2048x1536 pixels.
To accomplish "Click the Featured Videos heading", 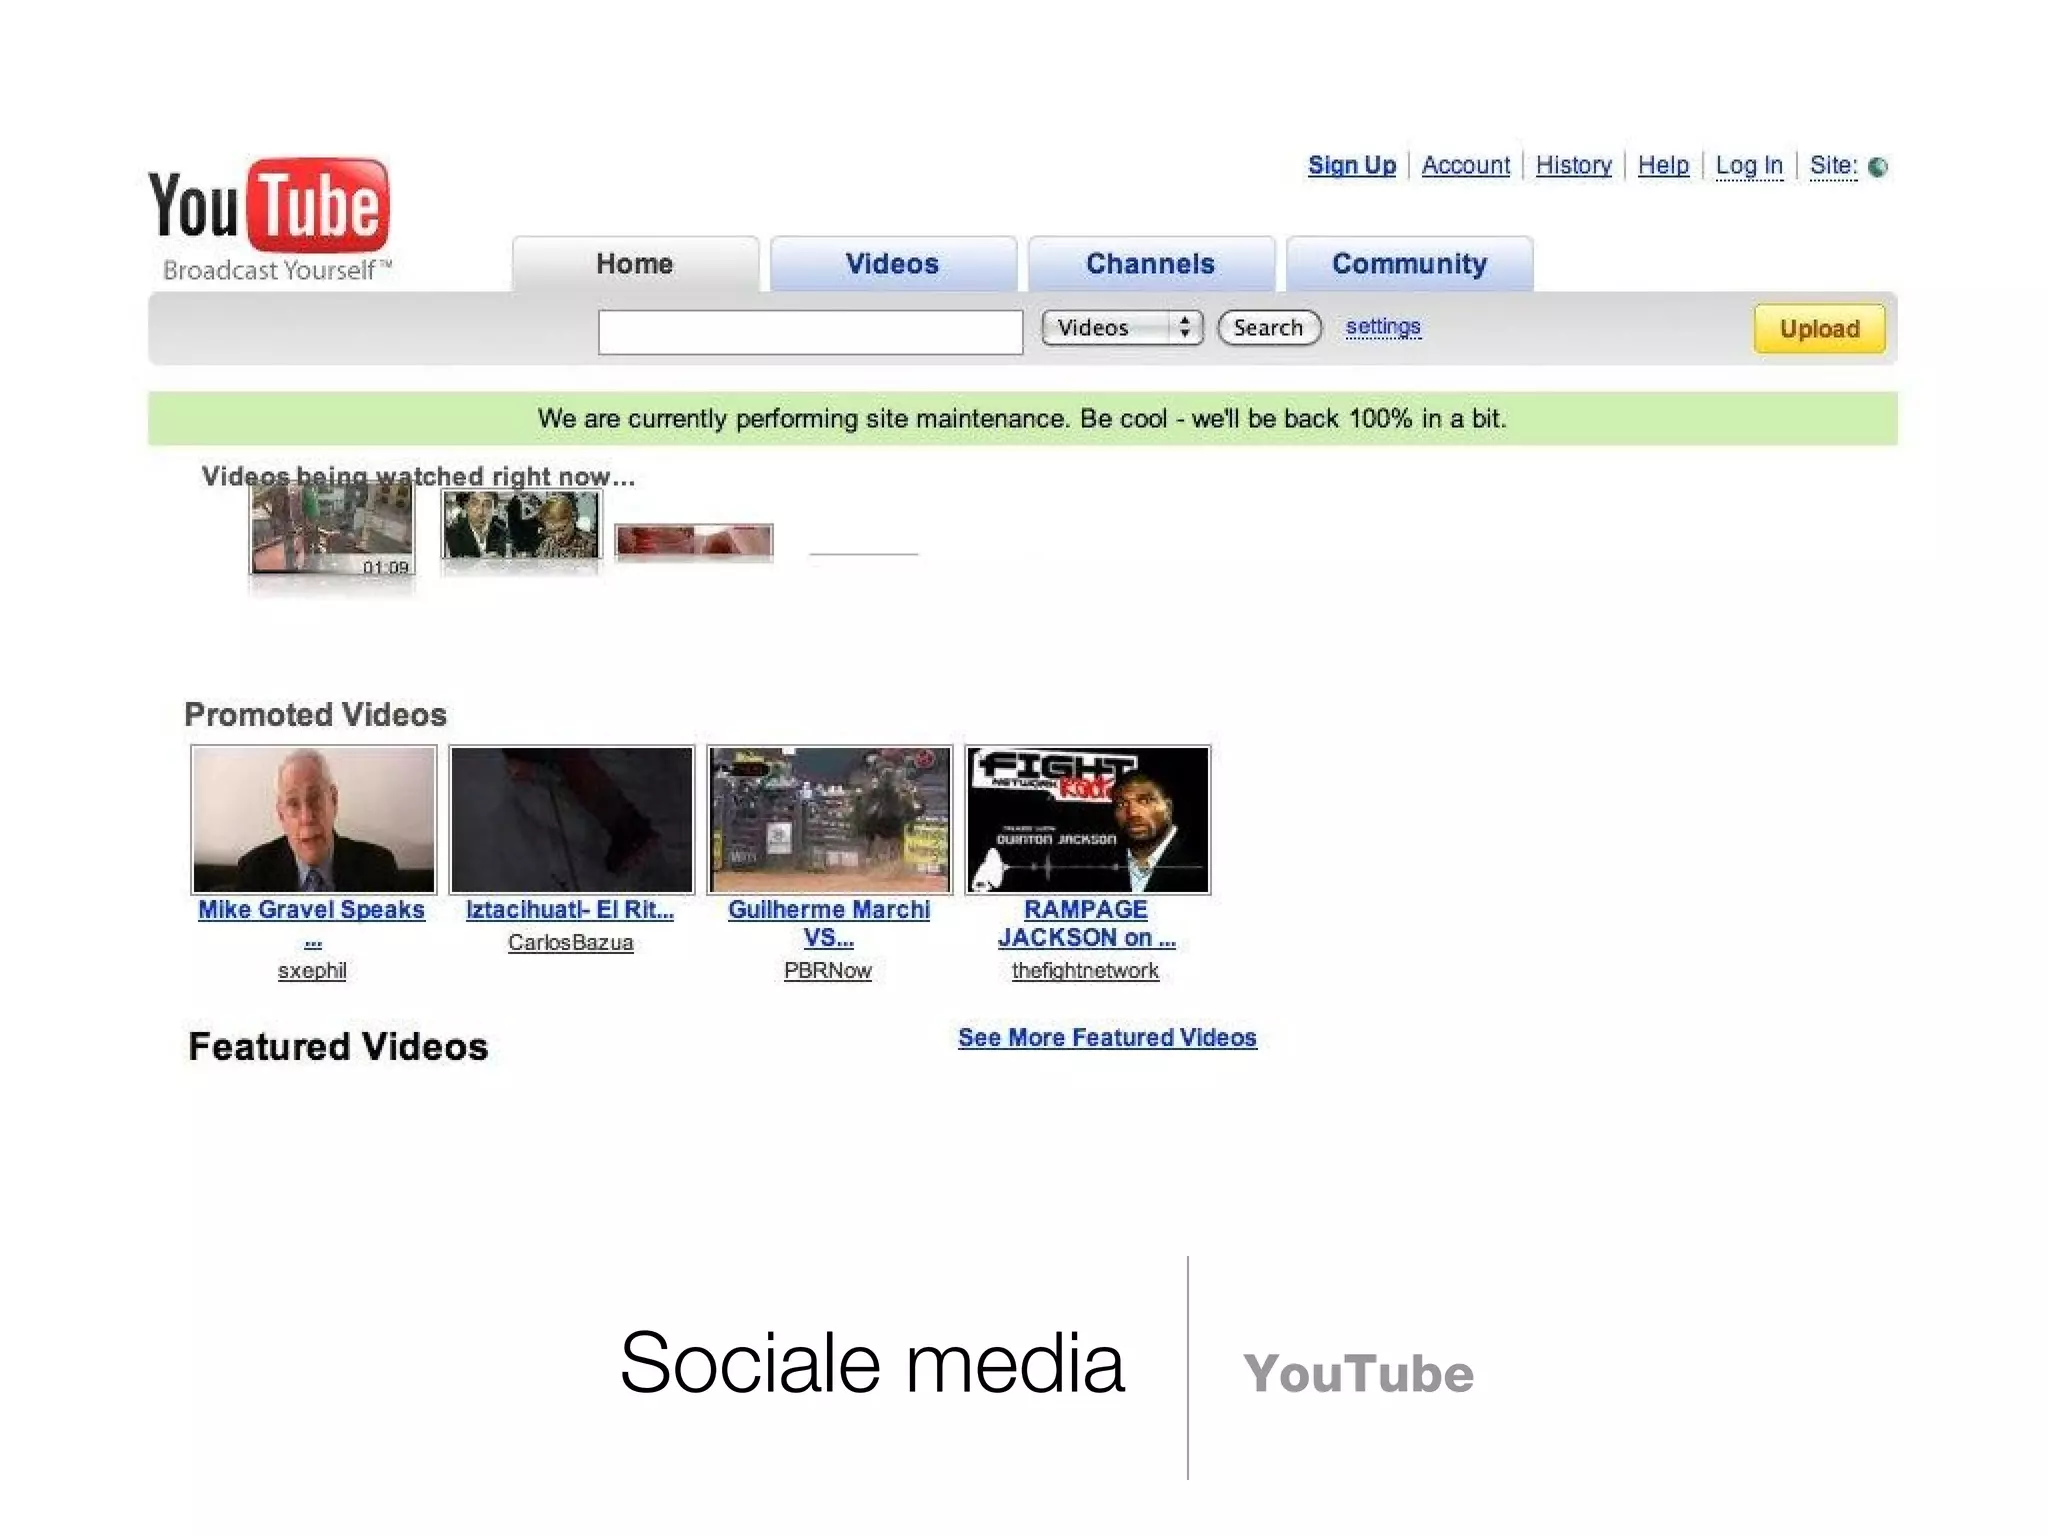I will point(338,1046).
